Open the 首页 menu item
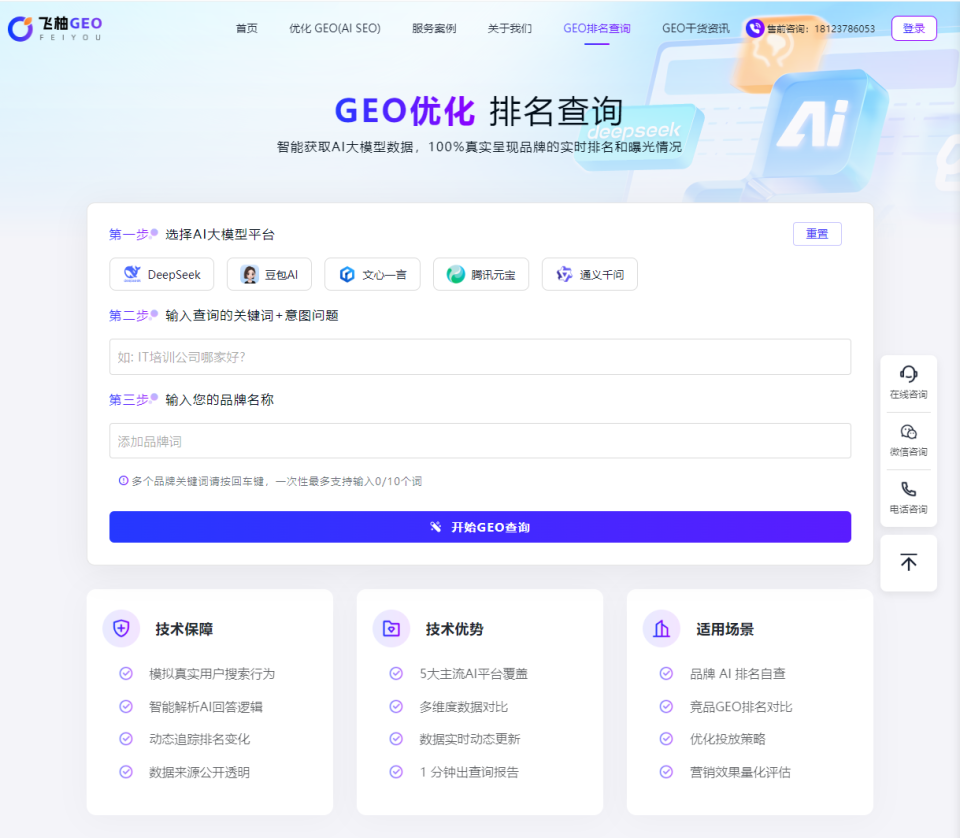 click(246, 28)
